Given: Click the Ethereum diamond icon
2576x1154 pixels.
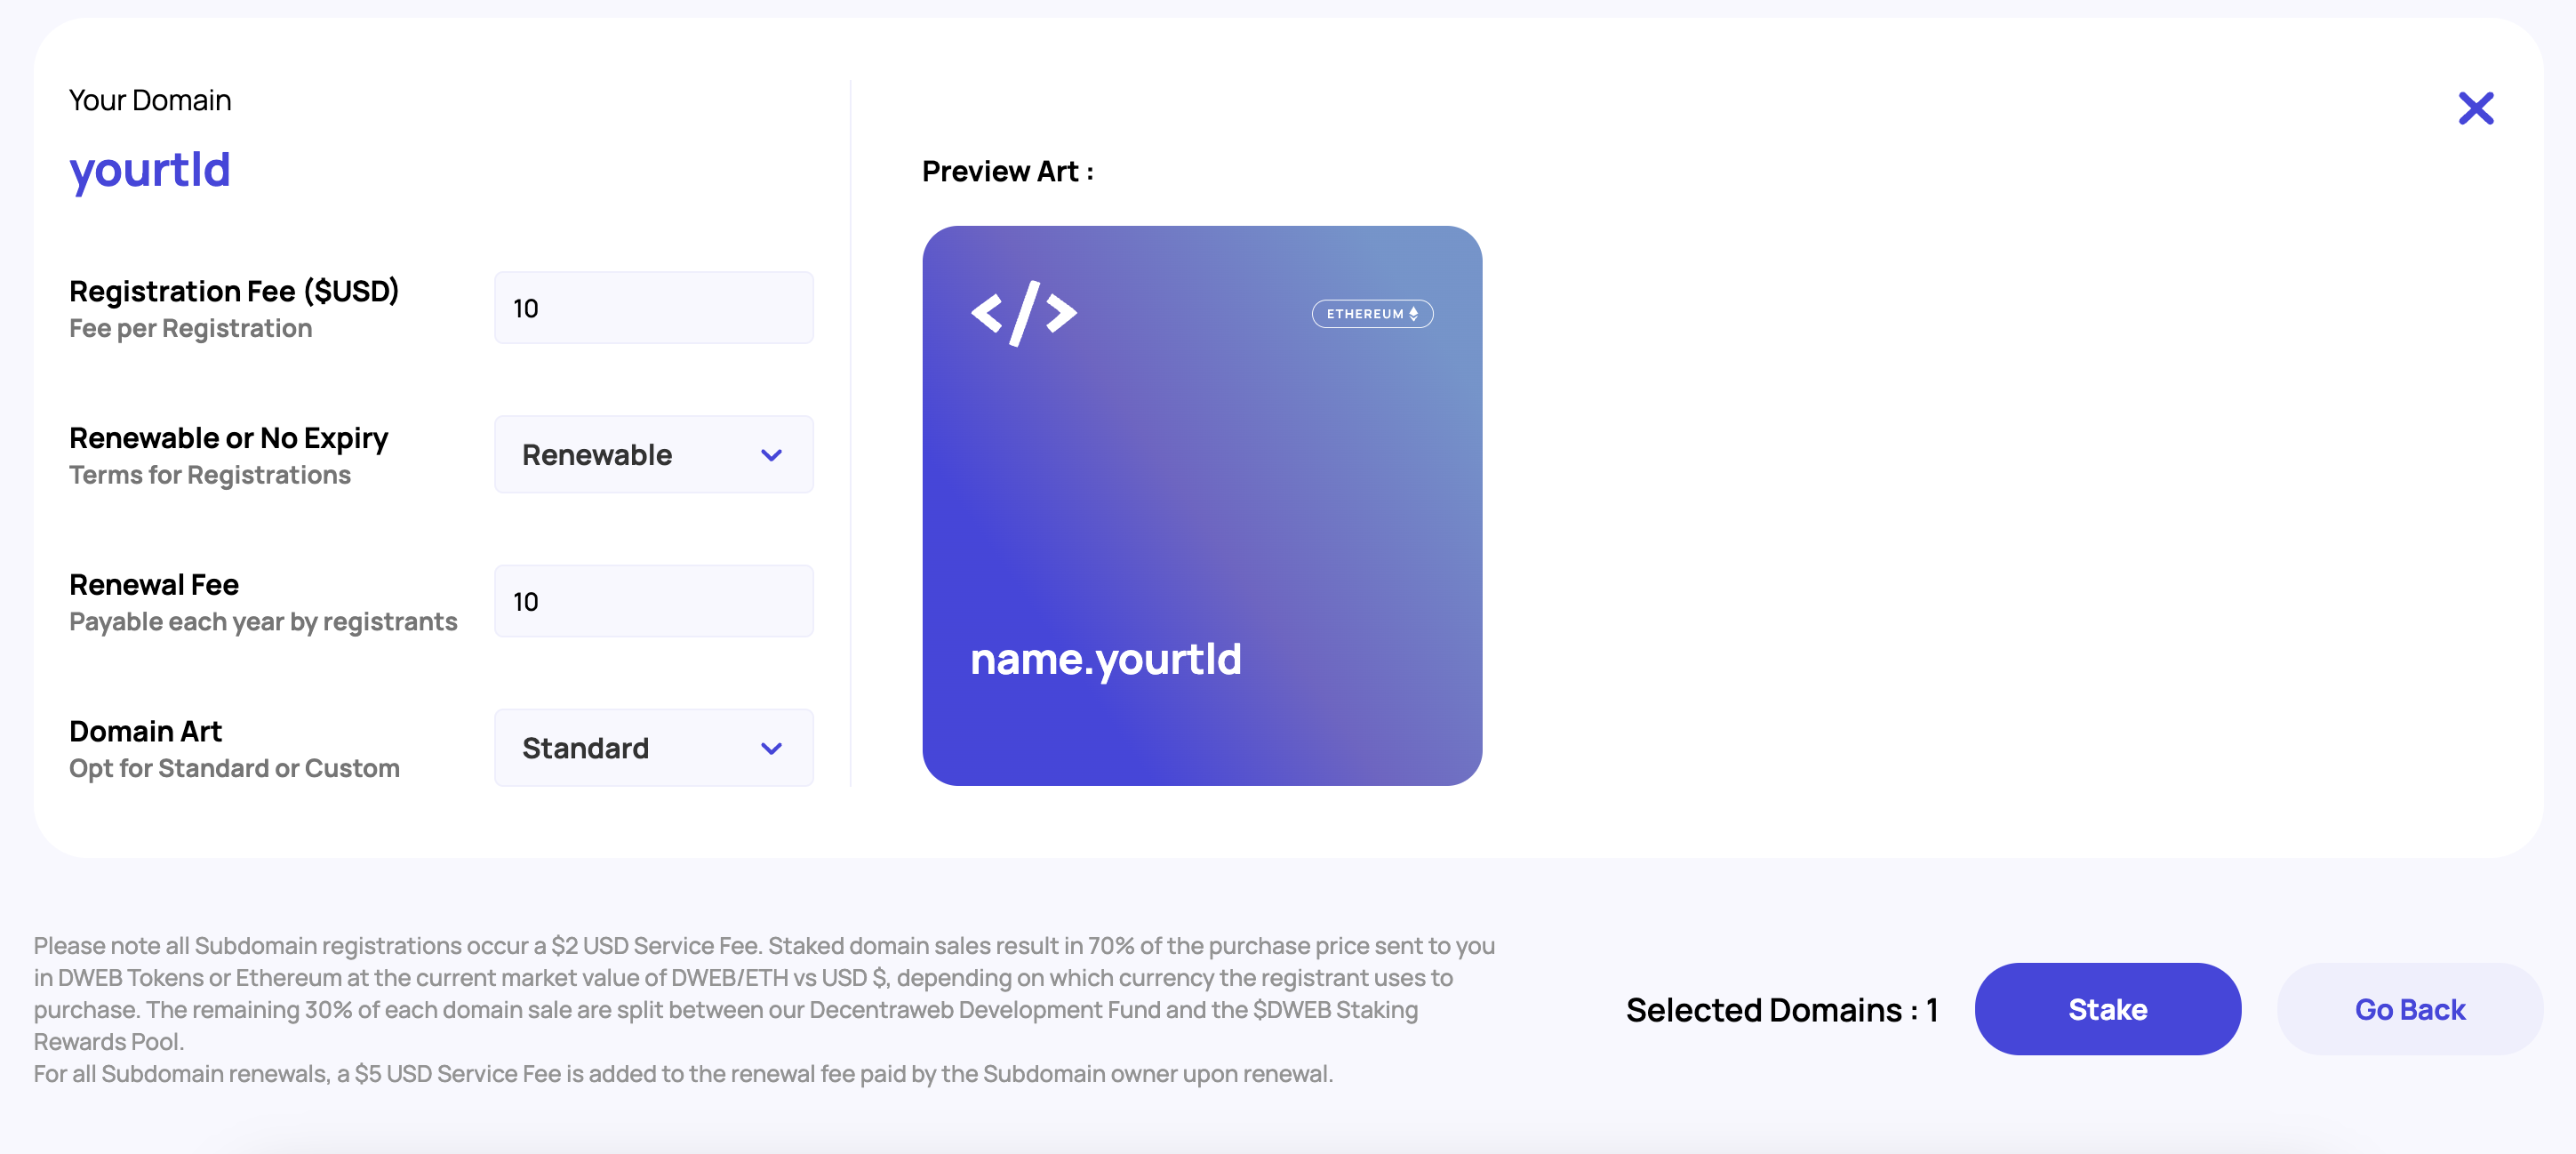Looking at the screenshot, I should pos(1413,314).
